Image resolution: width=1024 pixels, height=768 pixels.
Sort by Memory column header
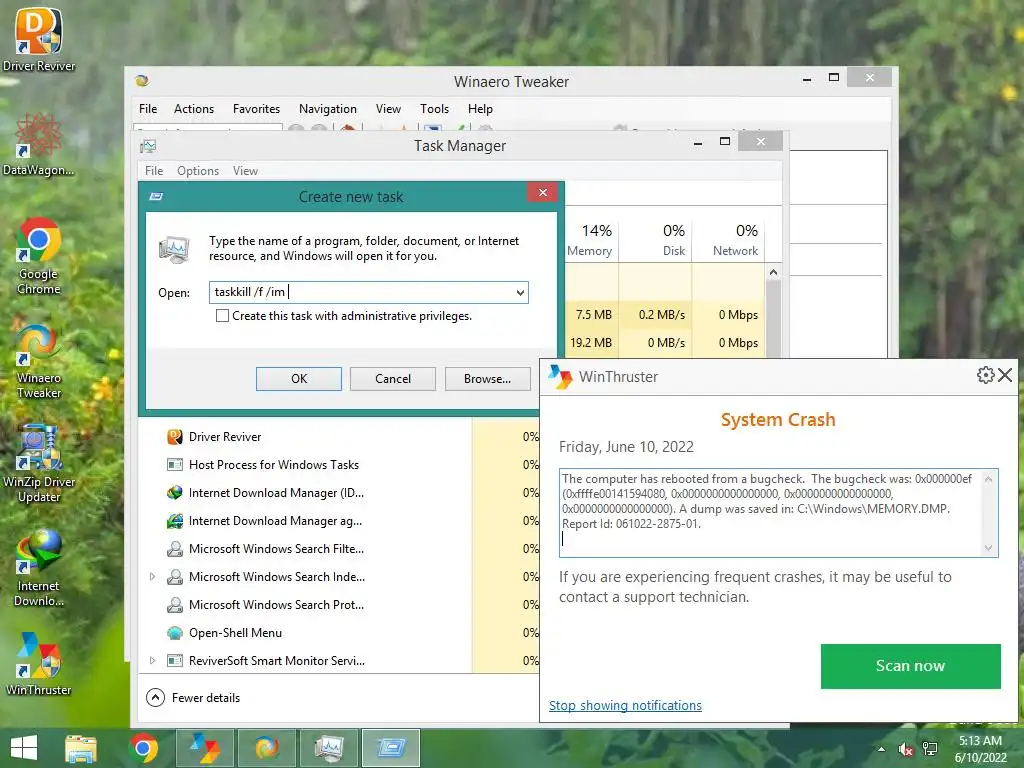tap(591, 239)
